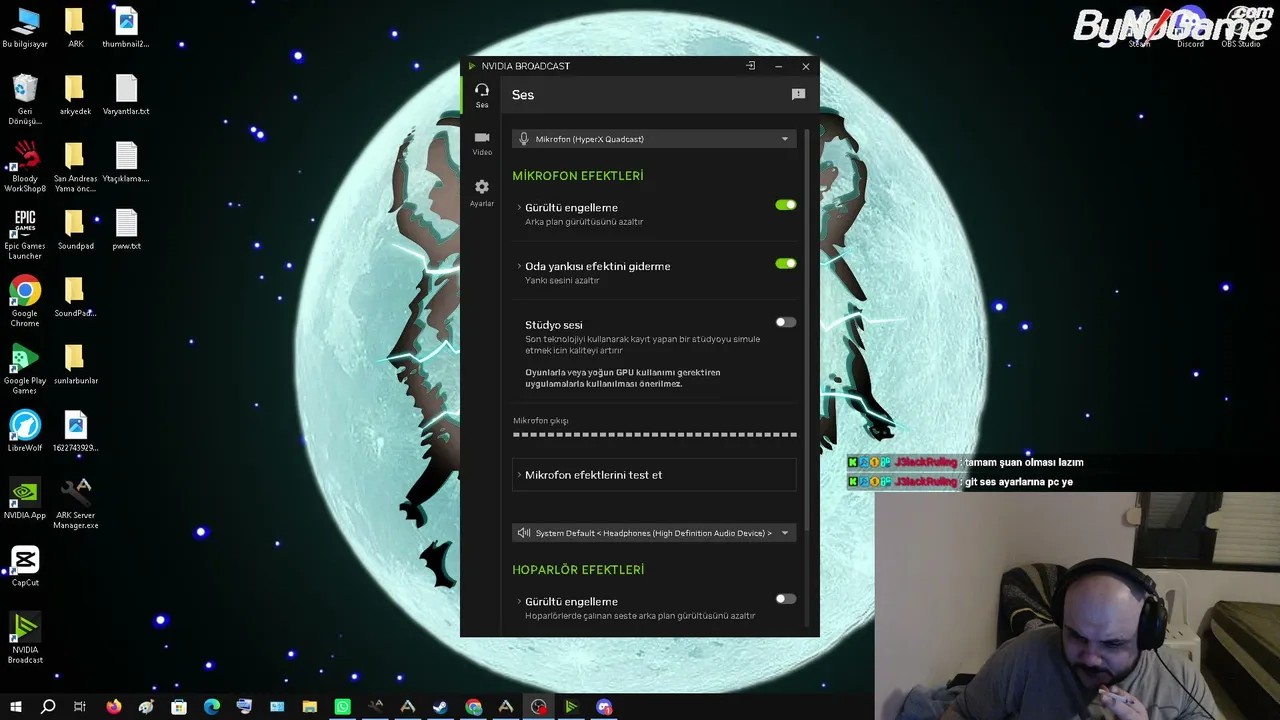The image size is (1280, 720).
Task: Open the Ayarlar settings tab
Action: [x=482, y=193]
